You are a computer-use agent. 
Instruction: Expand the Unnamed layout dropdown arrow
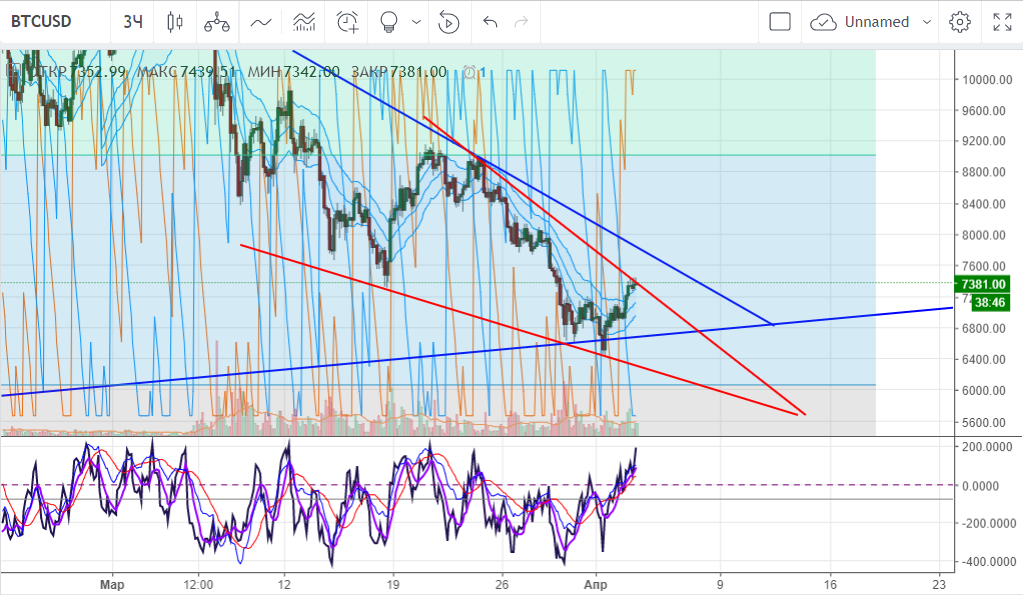(927, 22)
